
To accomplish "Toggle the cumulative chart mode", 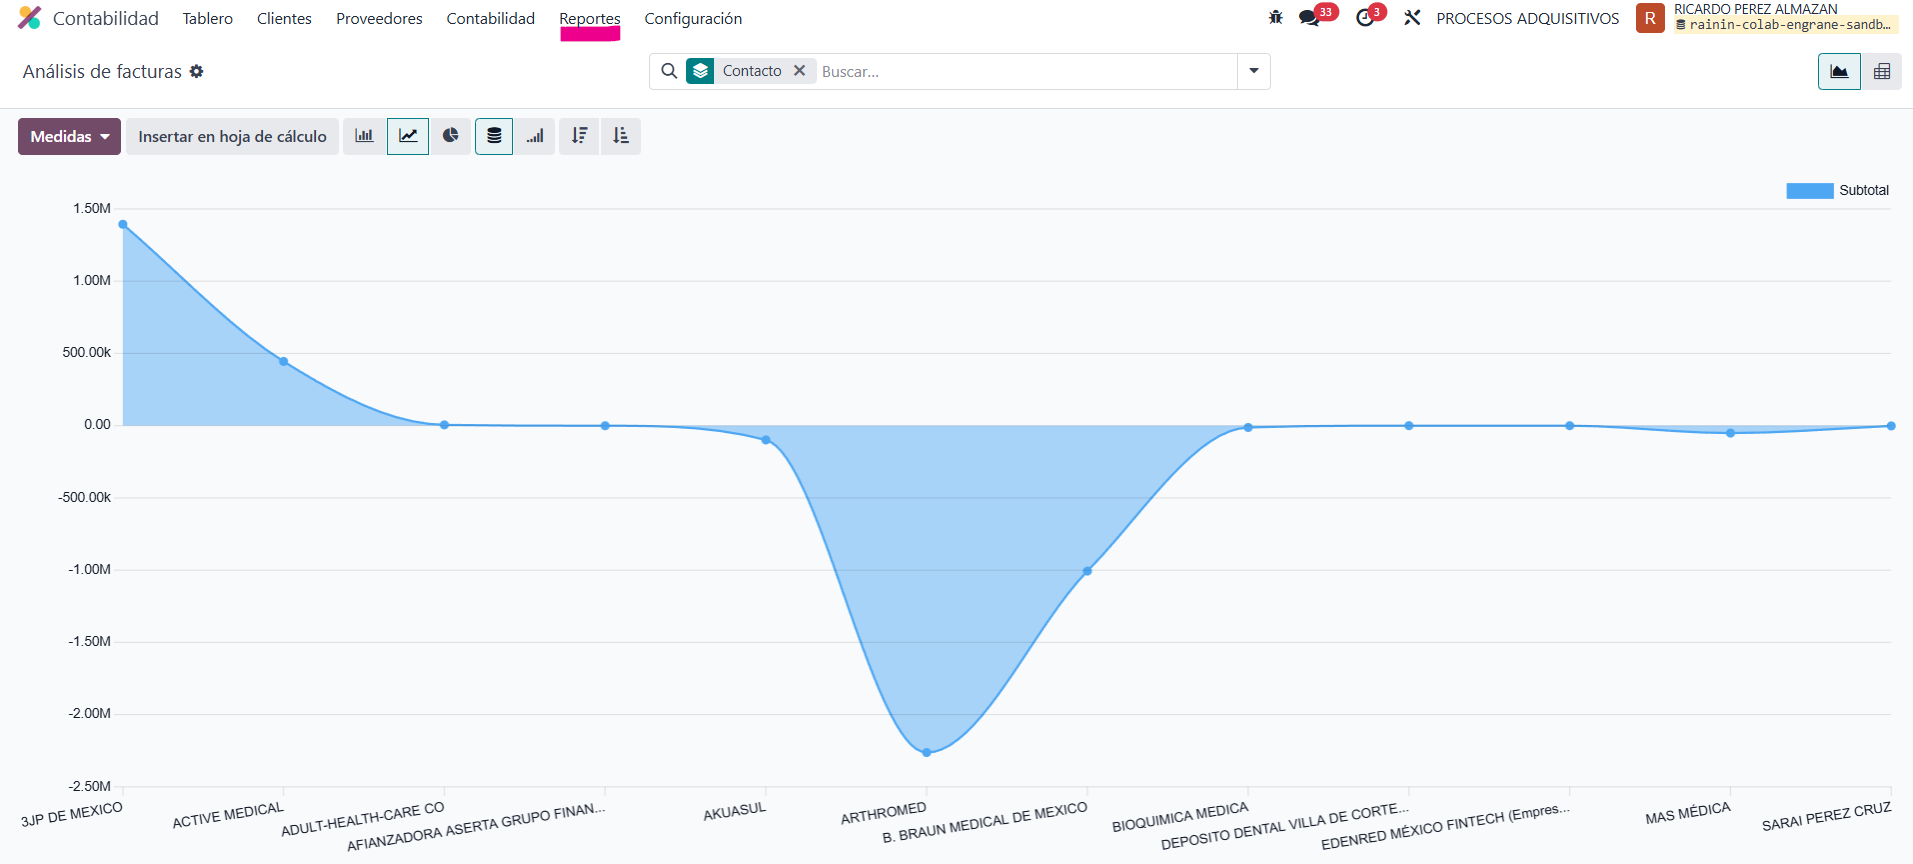I will coord(536,136).
